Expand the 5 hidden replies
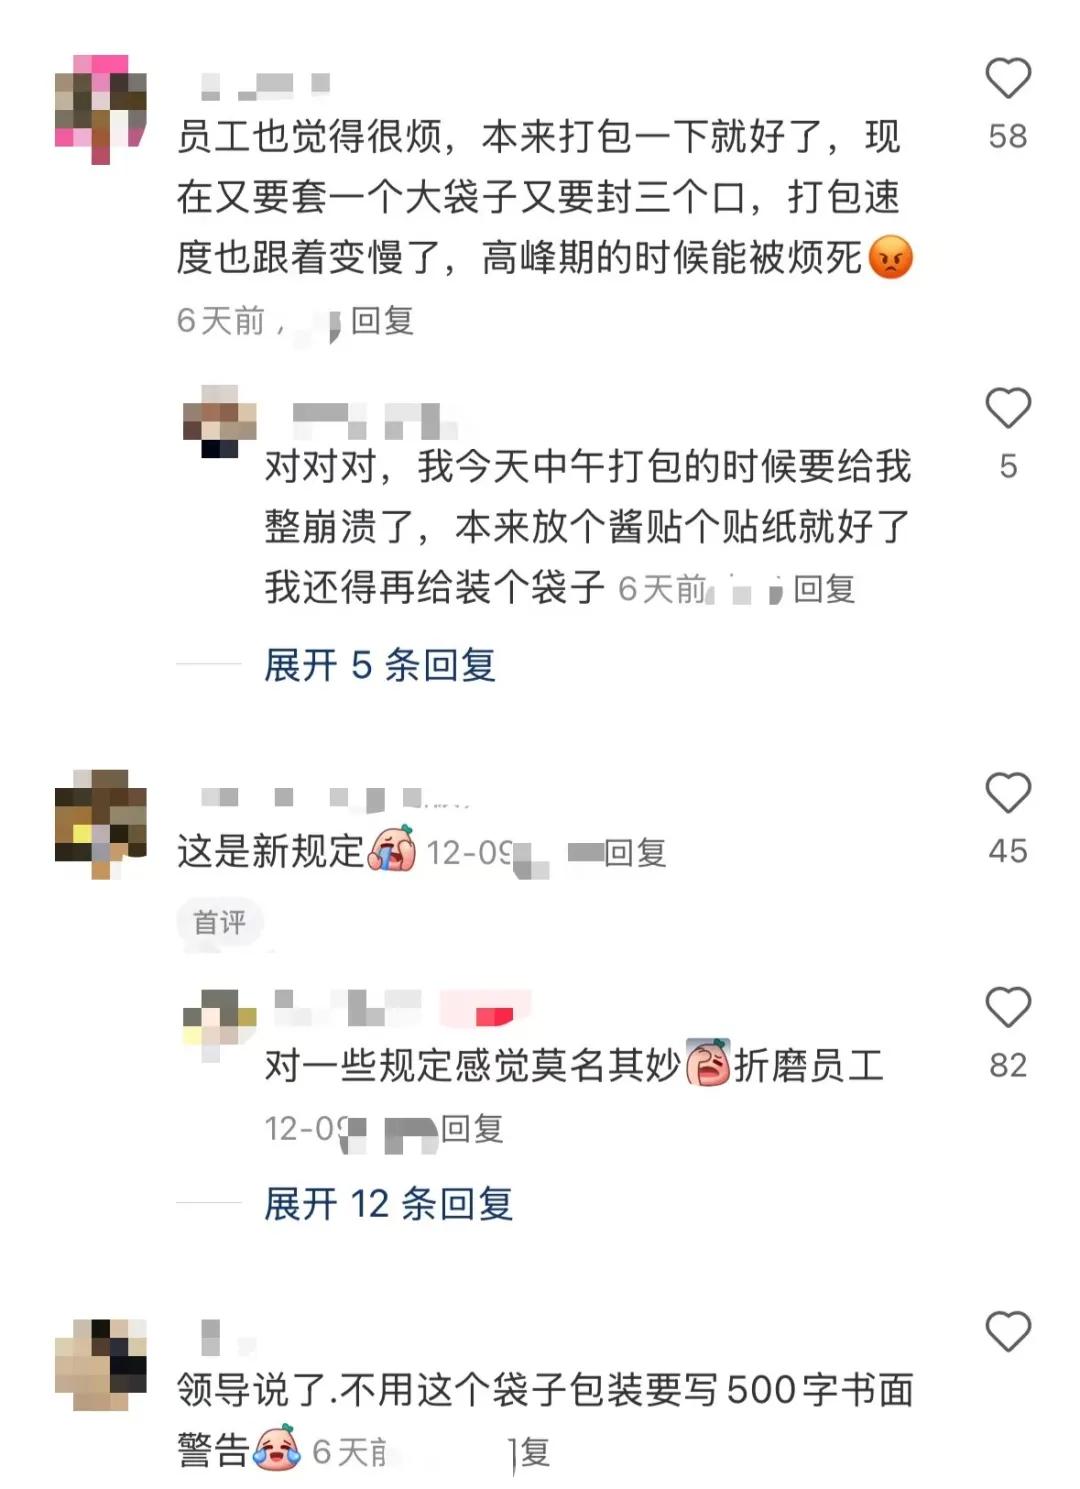This screenshot has width=1080, height=1489. pos(380,665)
